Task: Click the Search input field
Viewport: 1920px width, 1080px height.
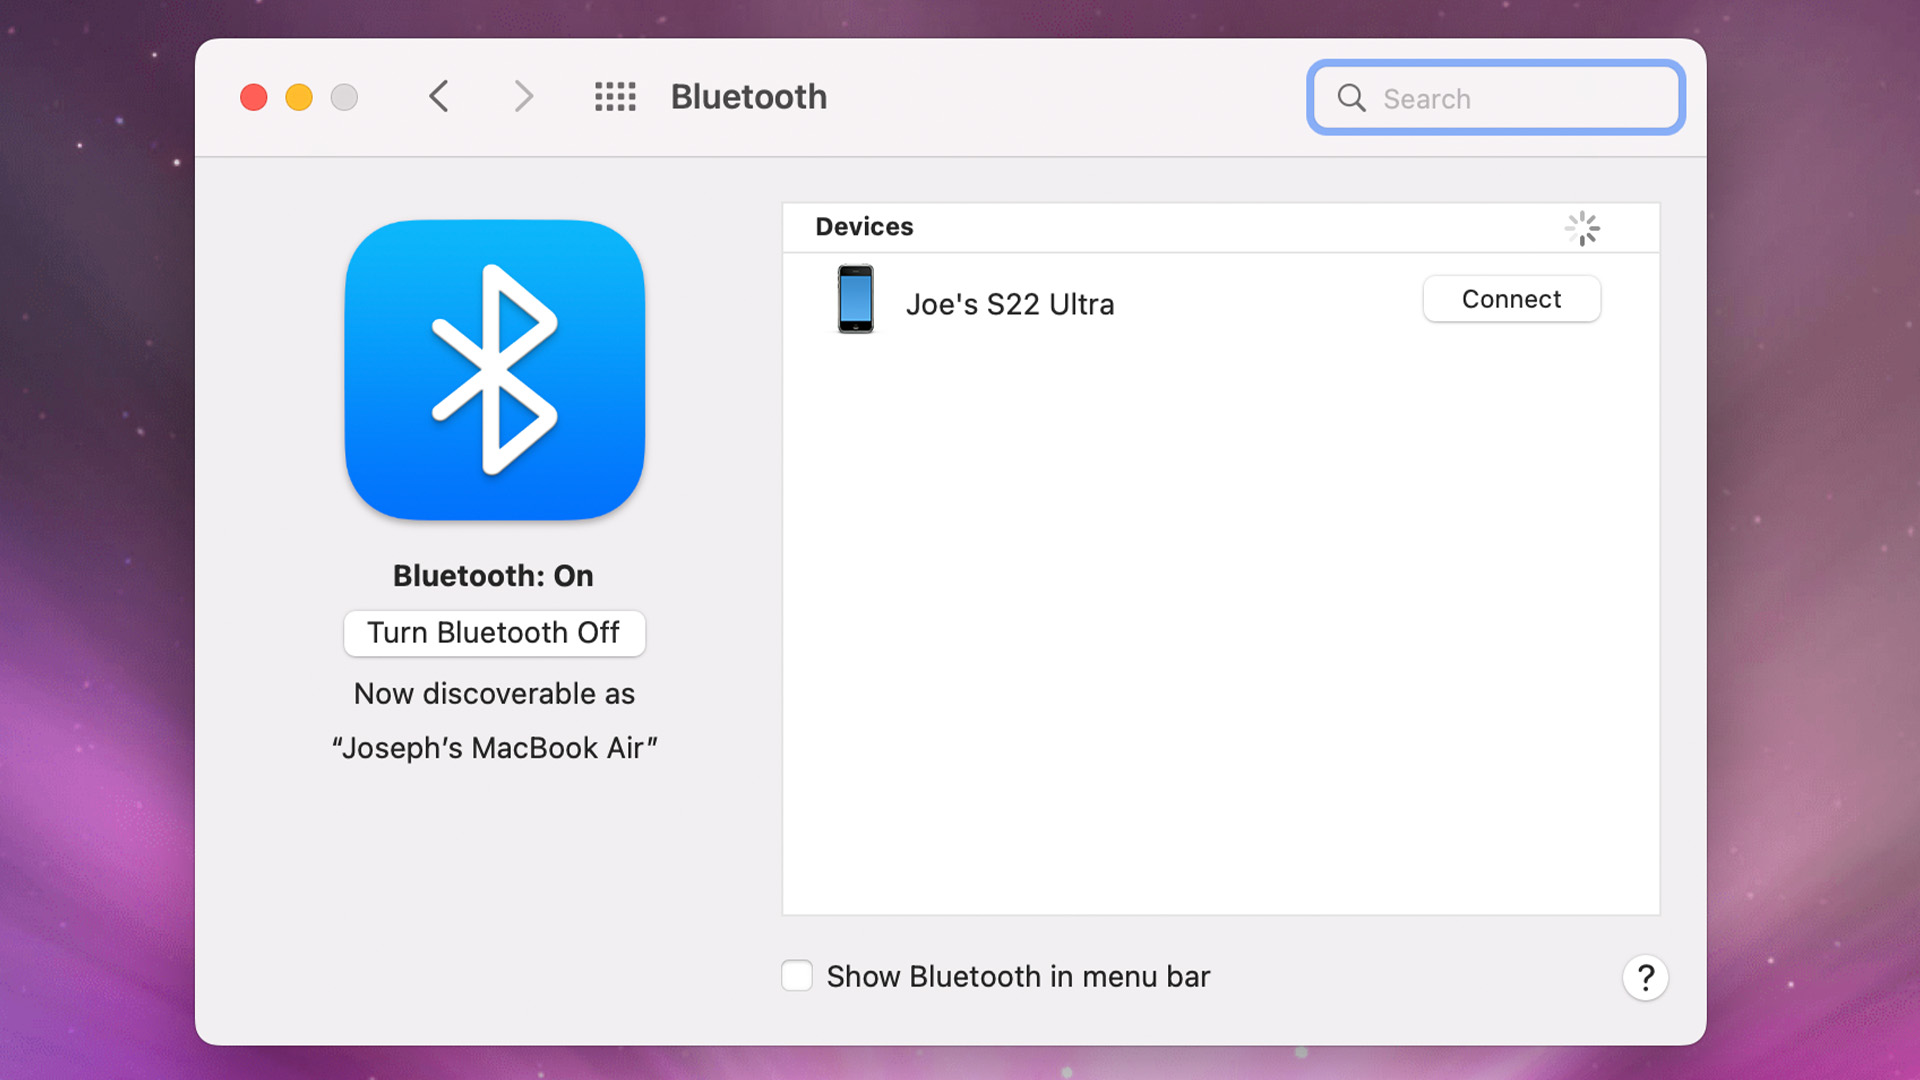Action: (x=1495, y=98)
